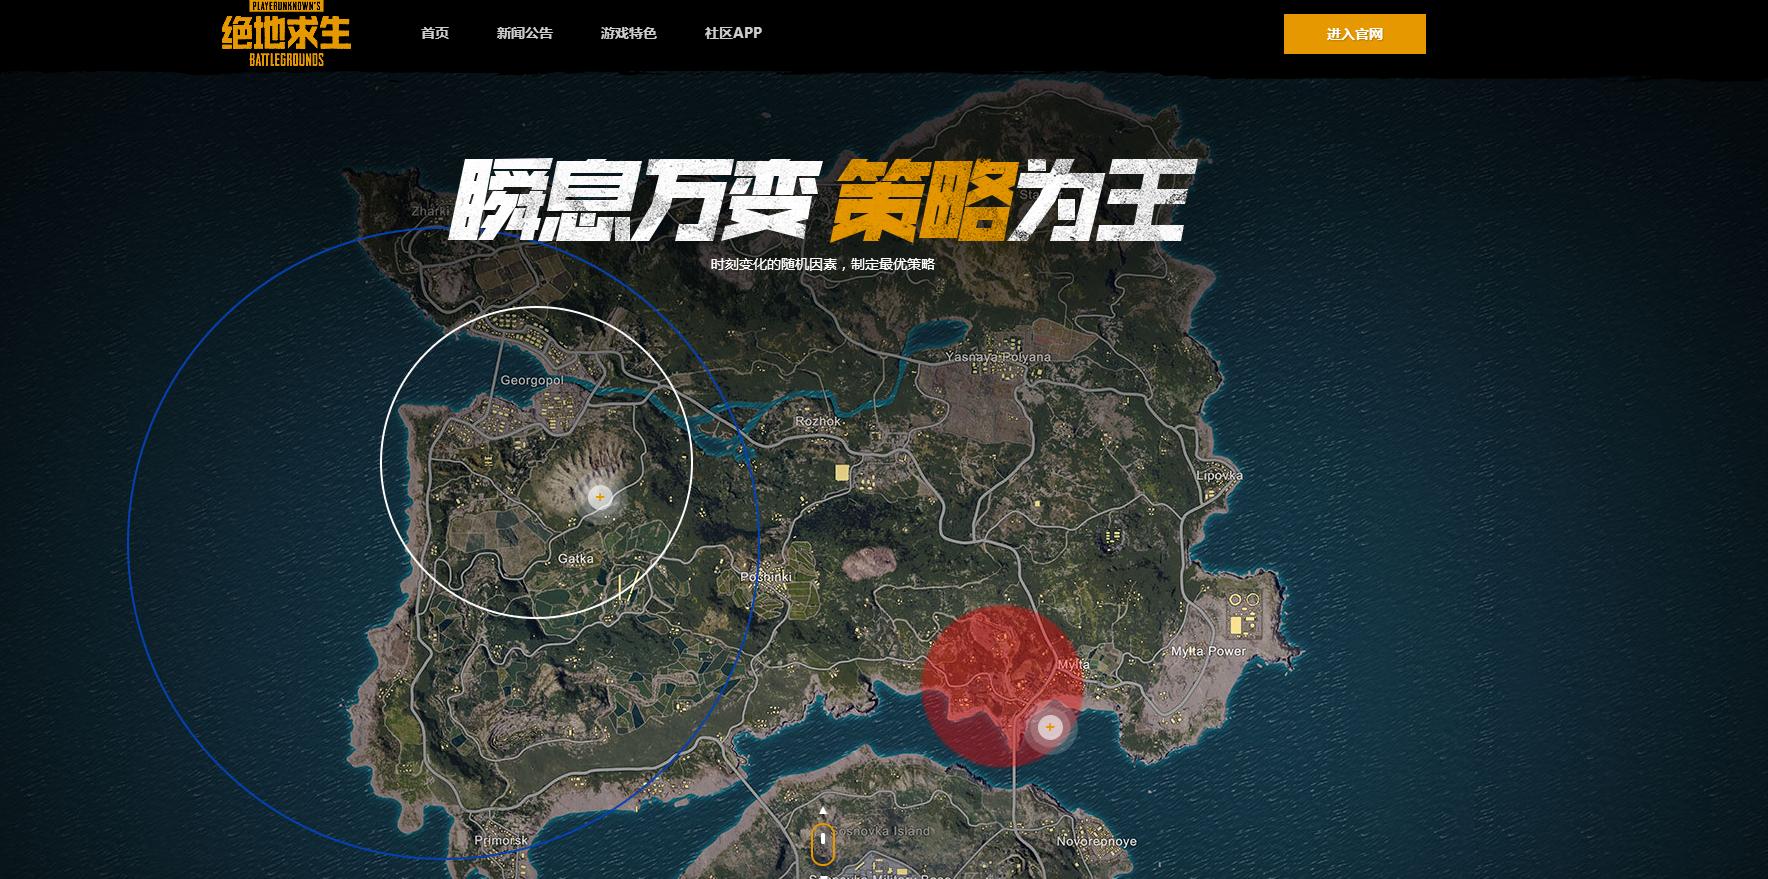Viewport: 1768px width, 879px height.
Task: Open the 首页 home menu item
Action: (x=435, y=33)
